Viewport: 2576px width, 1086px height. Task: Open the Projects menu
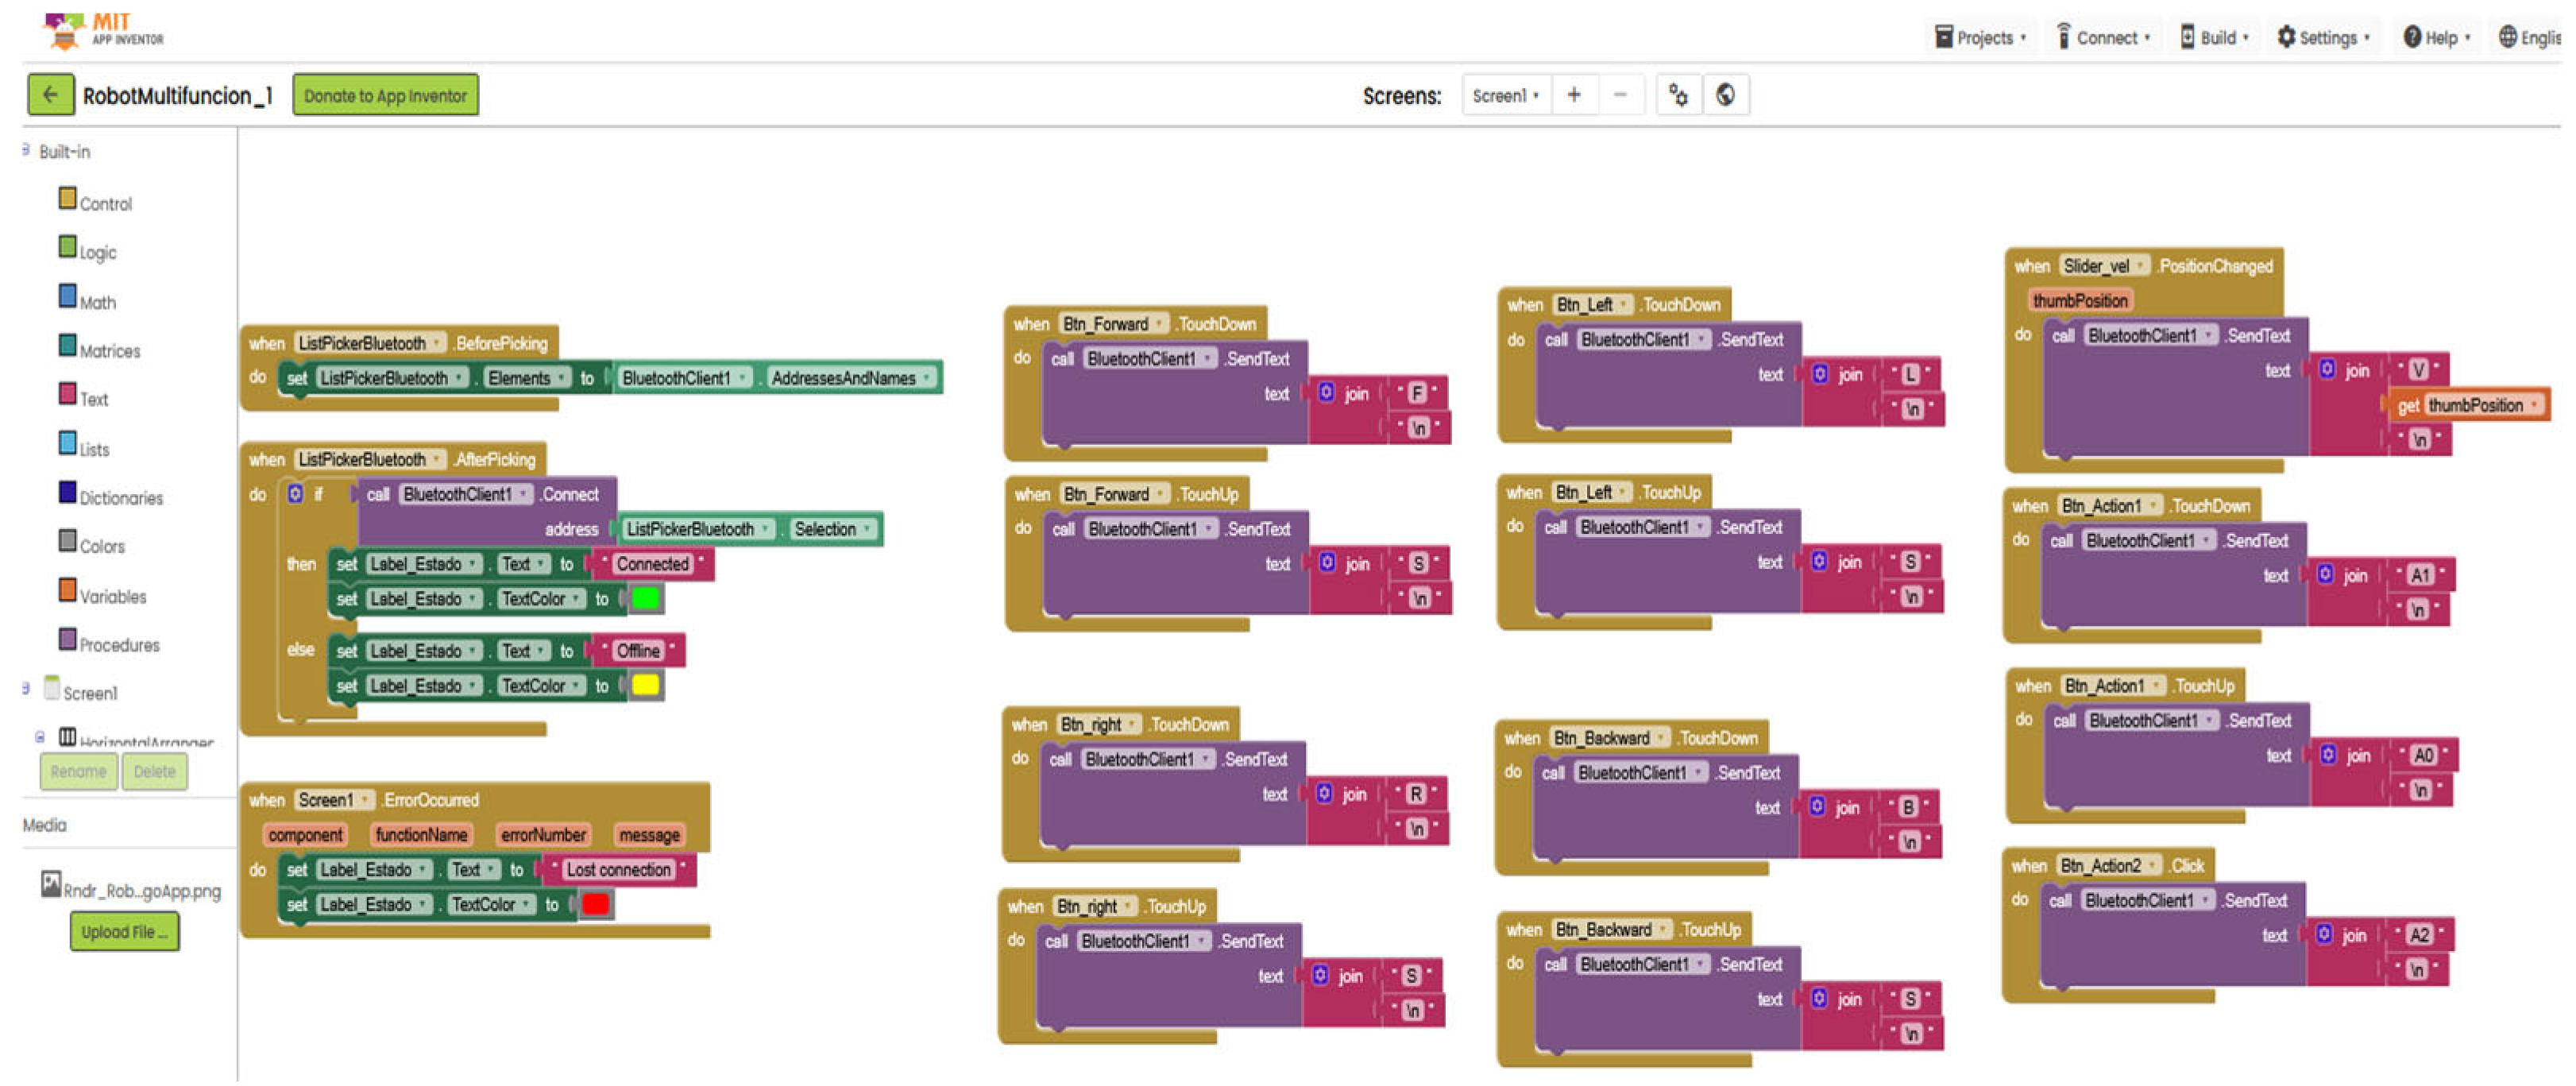pyautogui.click(x=1981, y=38)
